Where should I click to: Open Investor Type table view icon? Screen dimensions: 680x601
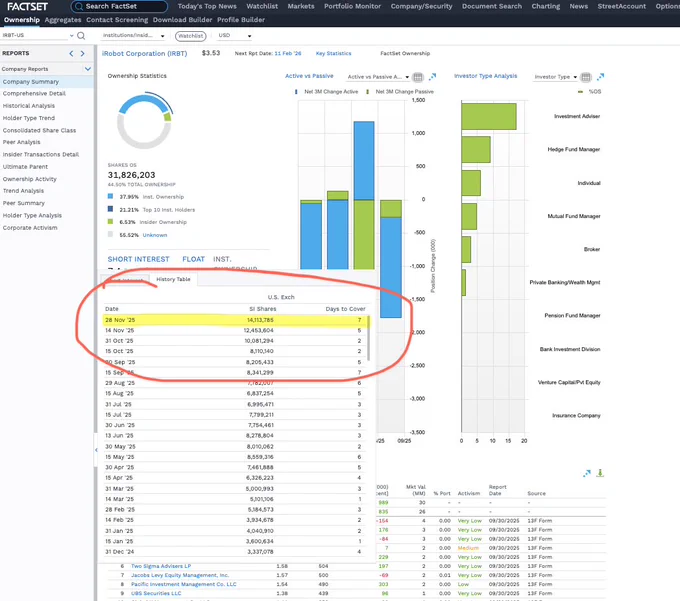585,77
